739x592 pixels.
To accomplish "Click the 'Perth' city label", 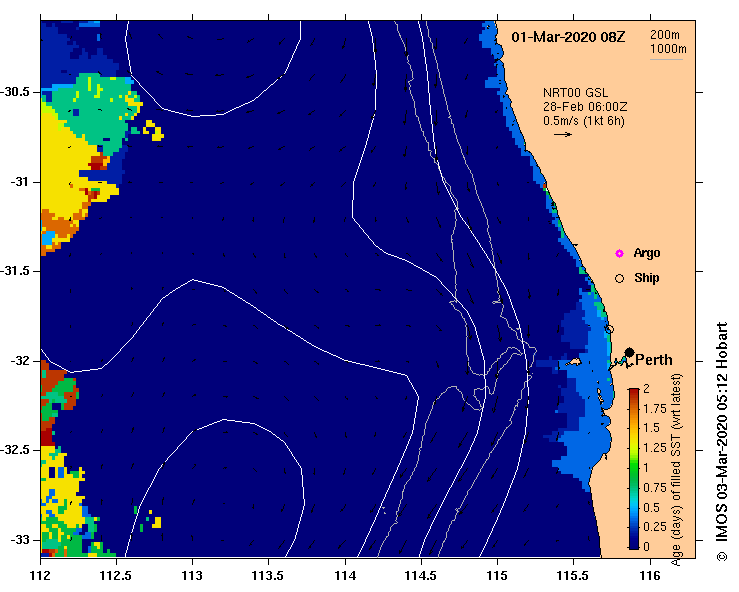I will point(654,360).
